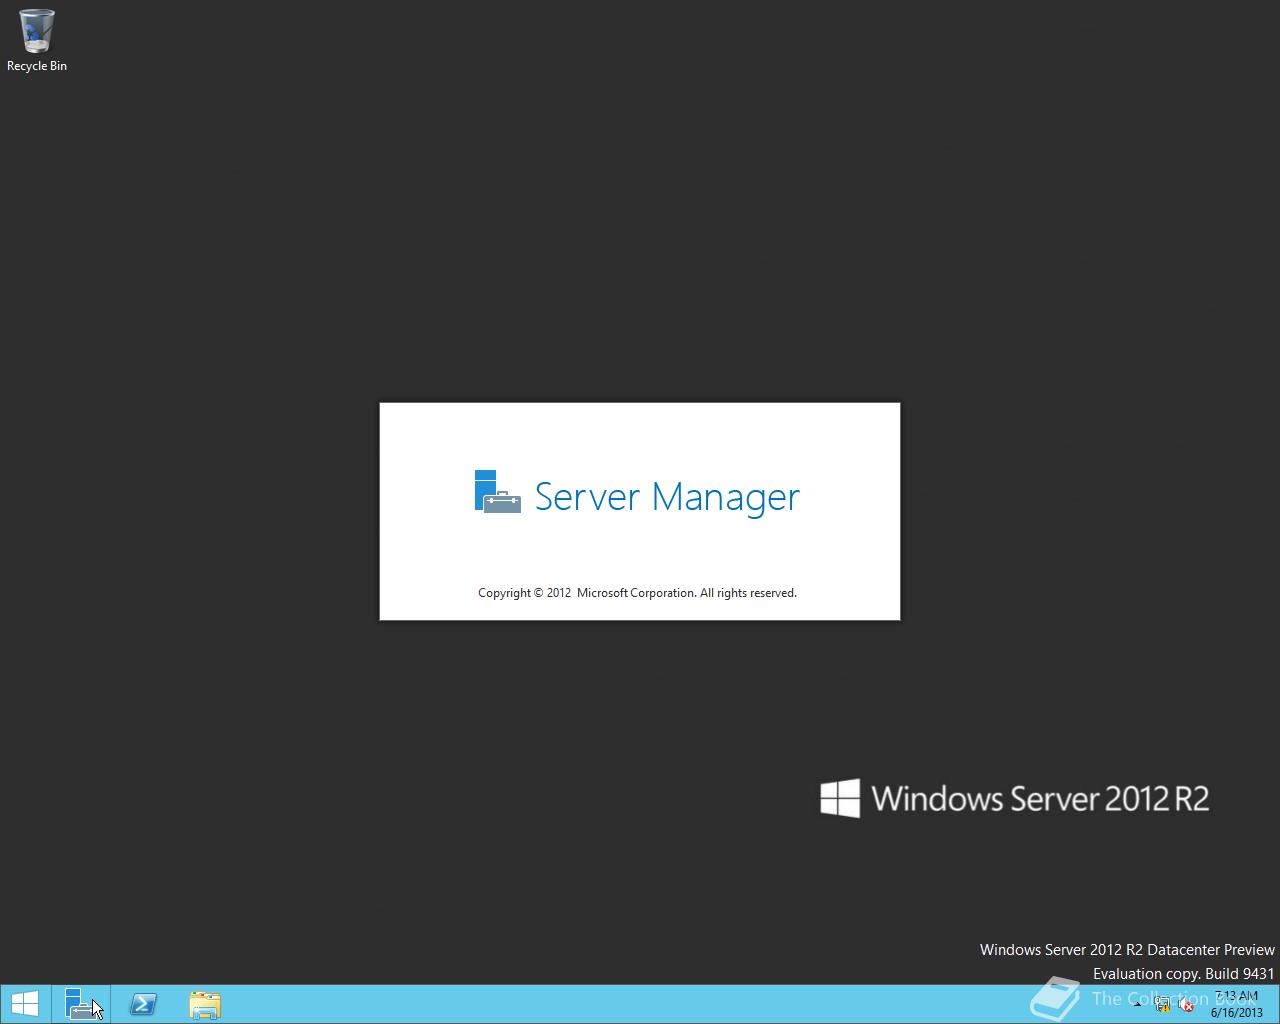
Task: Click the muted volume tray icon
Action: 1186,1004
